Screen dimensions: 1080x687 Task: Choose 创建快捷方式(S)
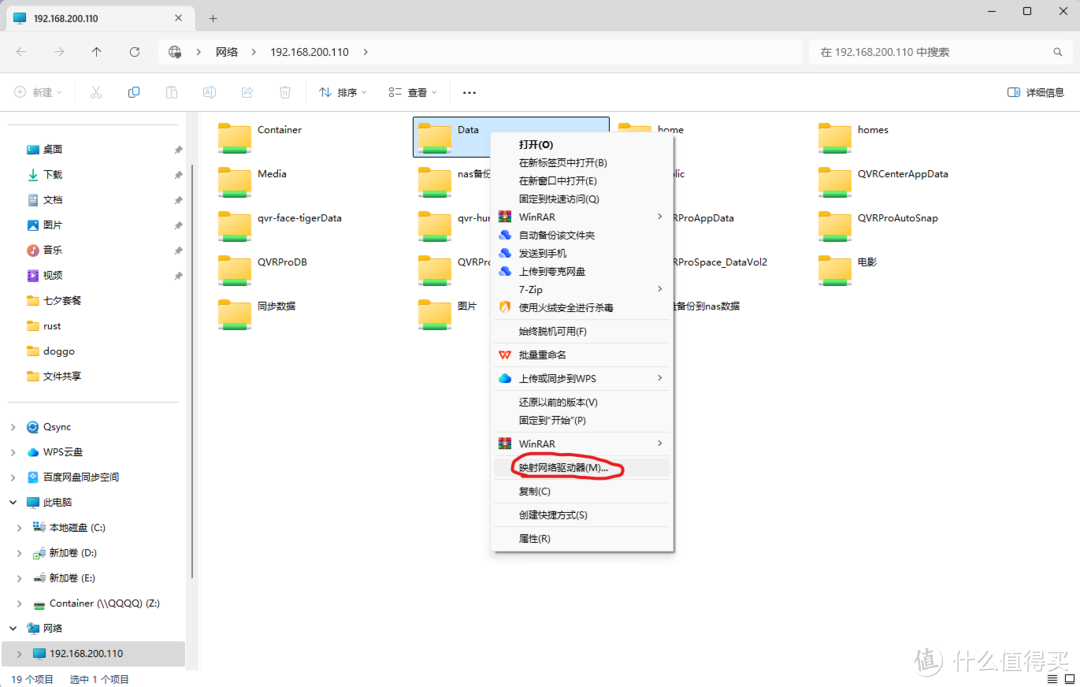582,515
